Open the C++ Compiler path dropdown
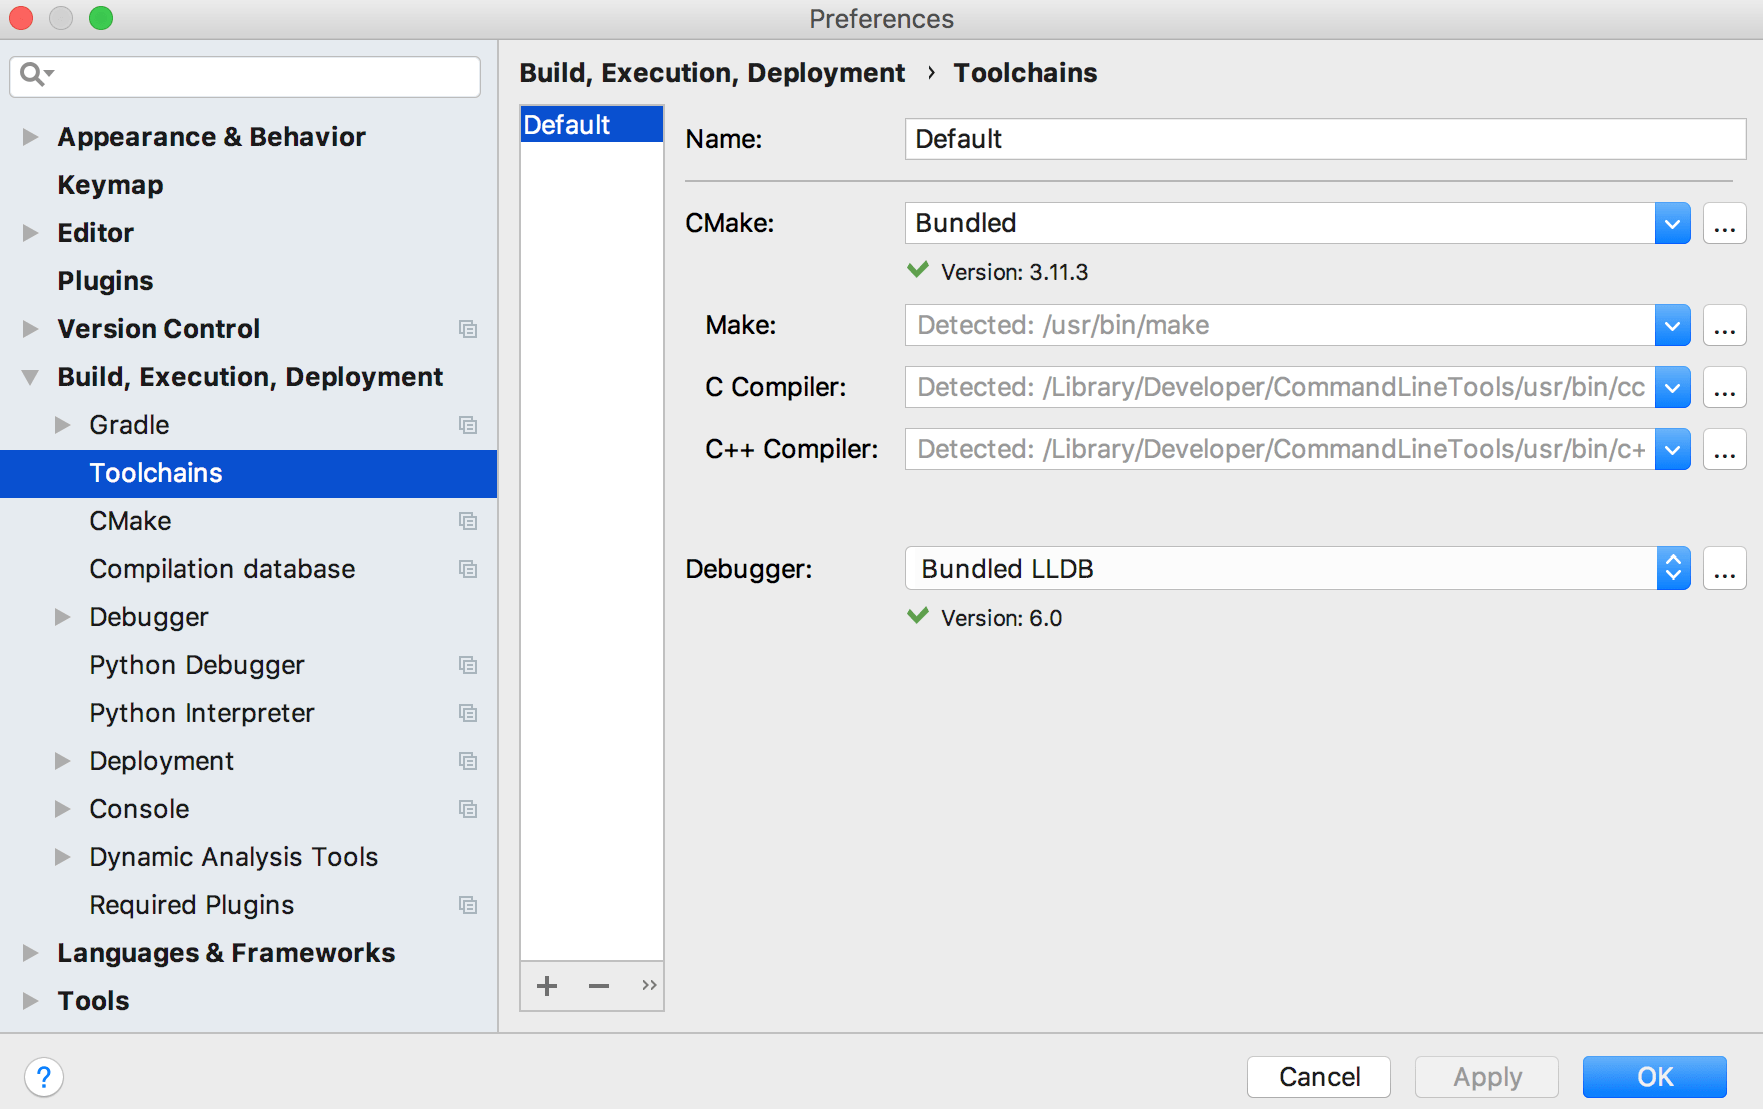The height and width of the screenshot is (1109, 1763). click(1672, 449)
